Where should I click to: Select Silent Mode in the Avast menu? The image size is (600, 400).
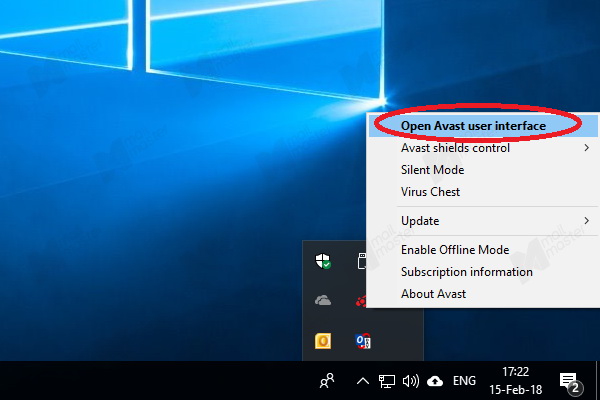point(483,170)
